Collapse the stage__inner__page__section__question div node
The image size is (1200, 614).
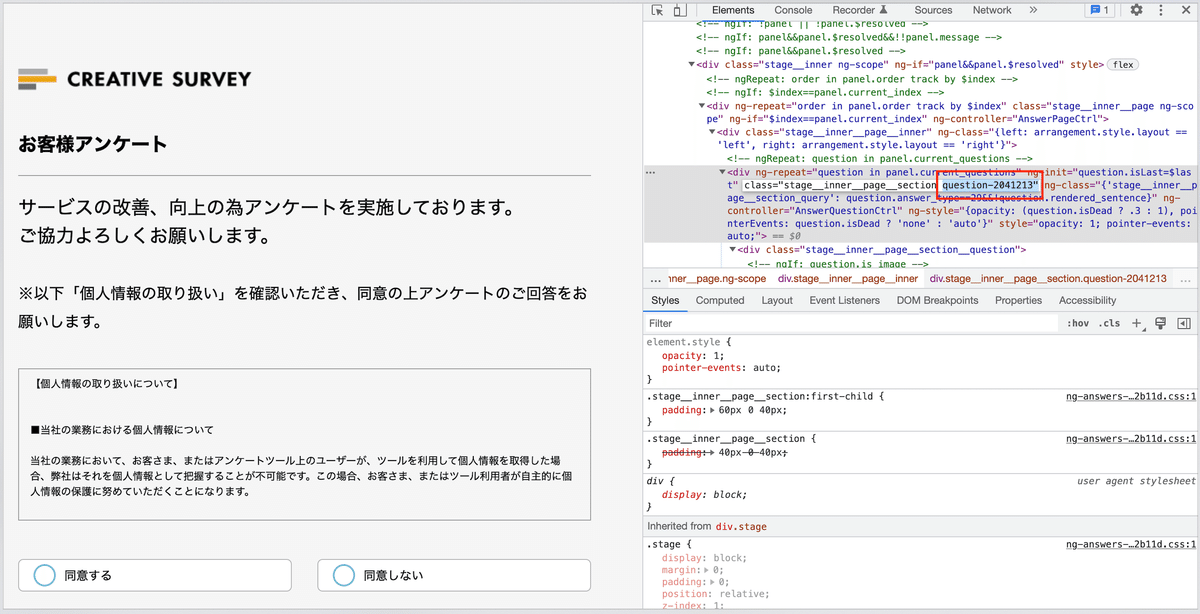[732, 249]
